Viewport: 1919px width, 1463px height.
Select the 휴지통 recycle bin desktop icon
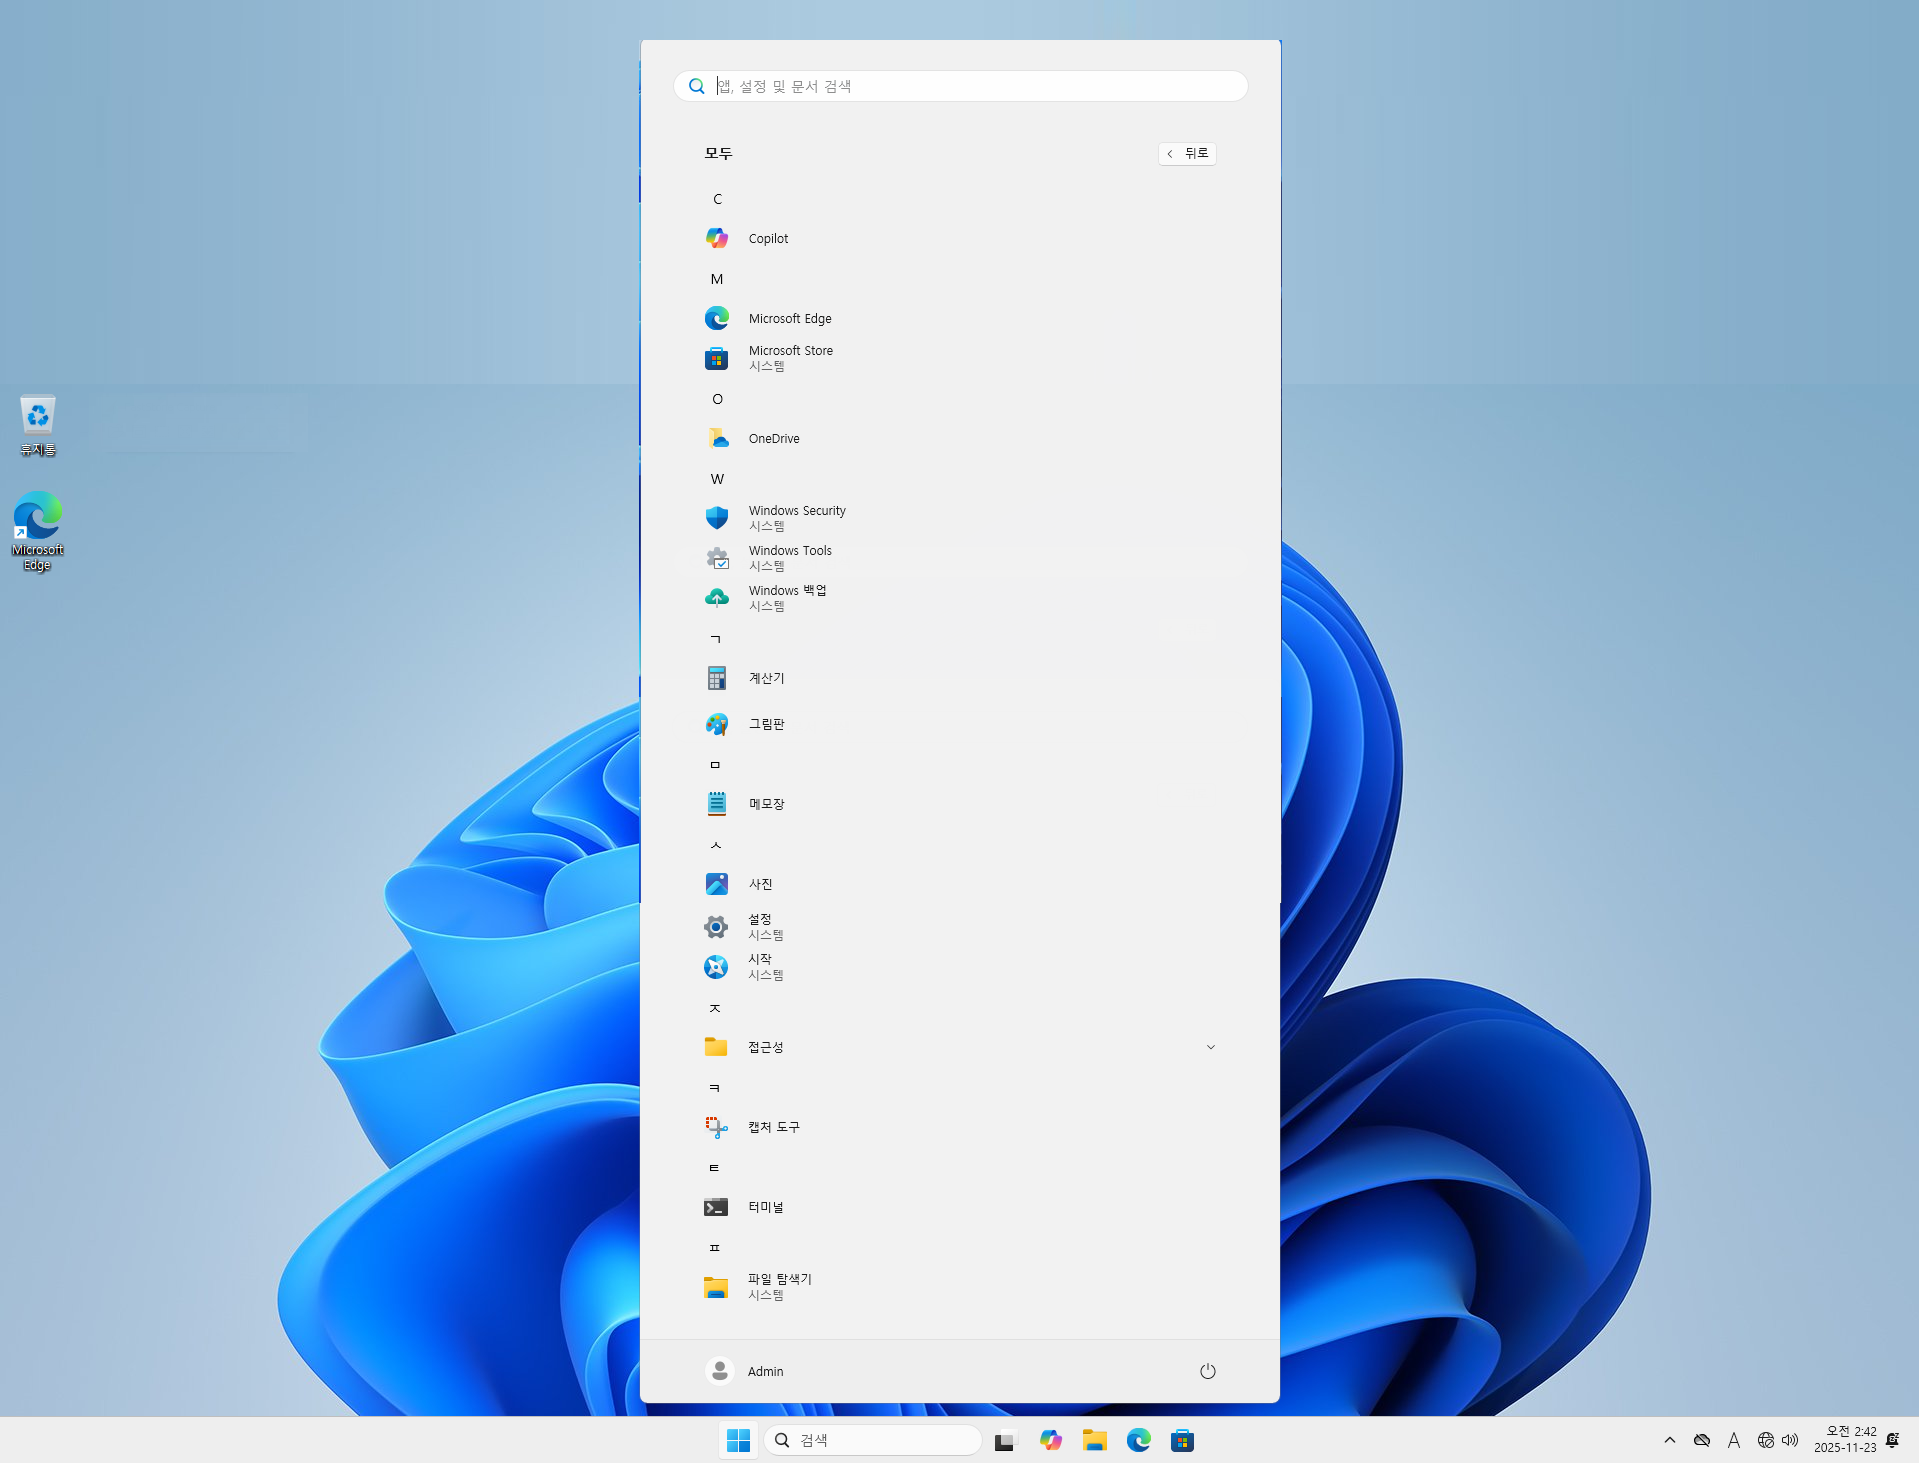(38, 427)
